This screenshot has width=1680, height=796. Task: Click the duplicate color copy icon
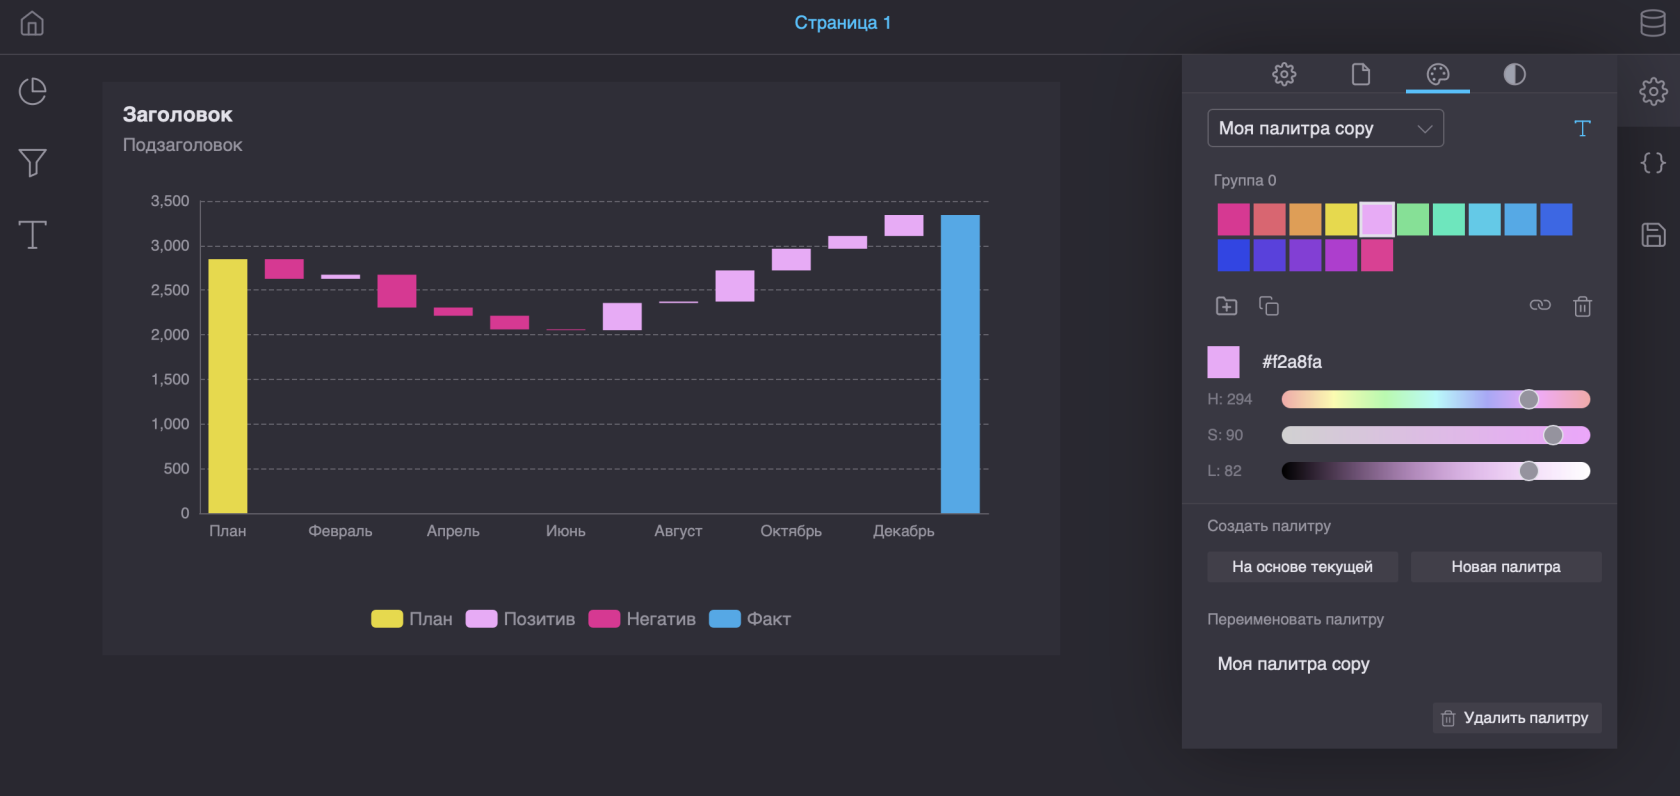(1269, 306)
